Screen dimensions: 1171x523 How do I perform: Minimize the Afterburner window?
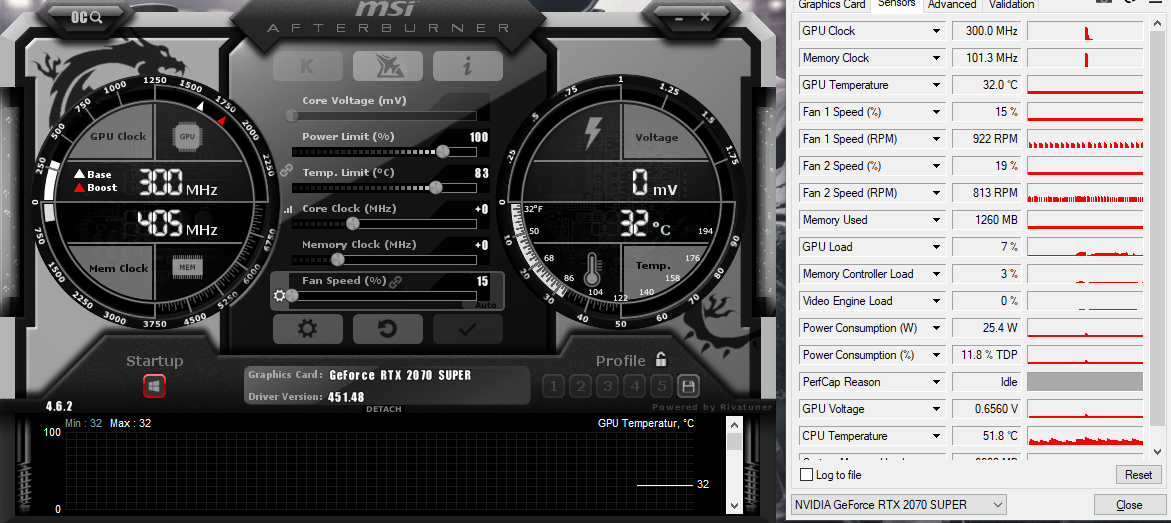(678, 17)
